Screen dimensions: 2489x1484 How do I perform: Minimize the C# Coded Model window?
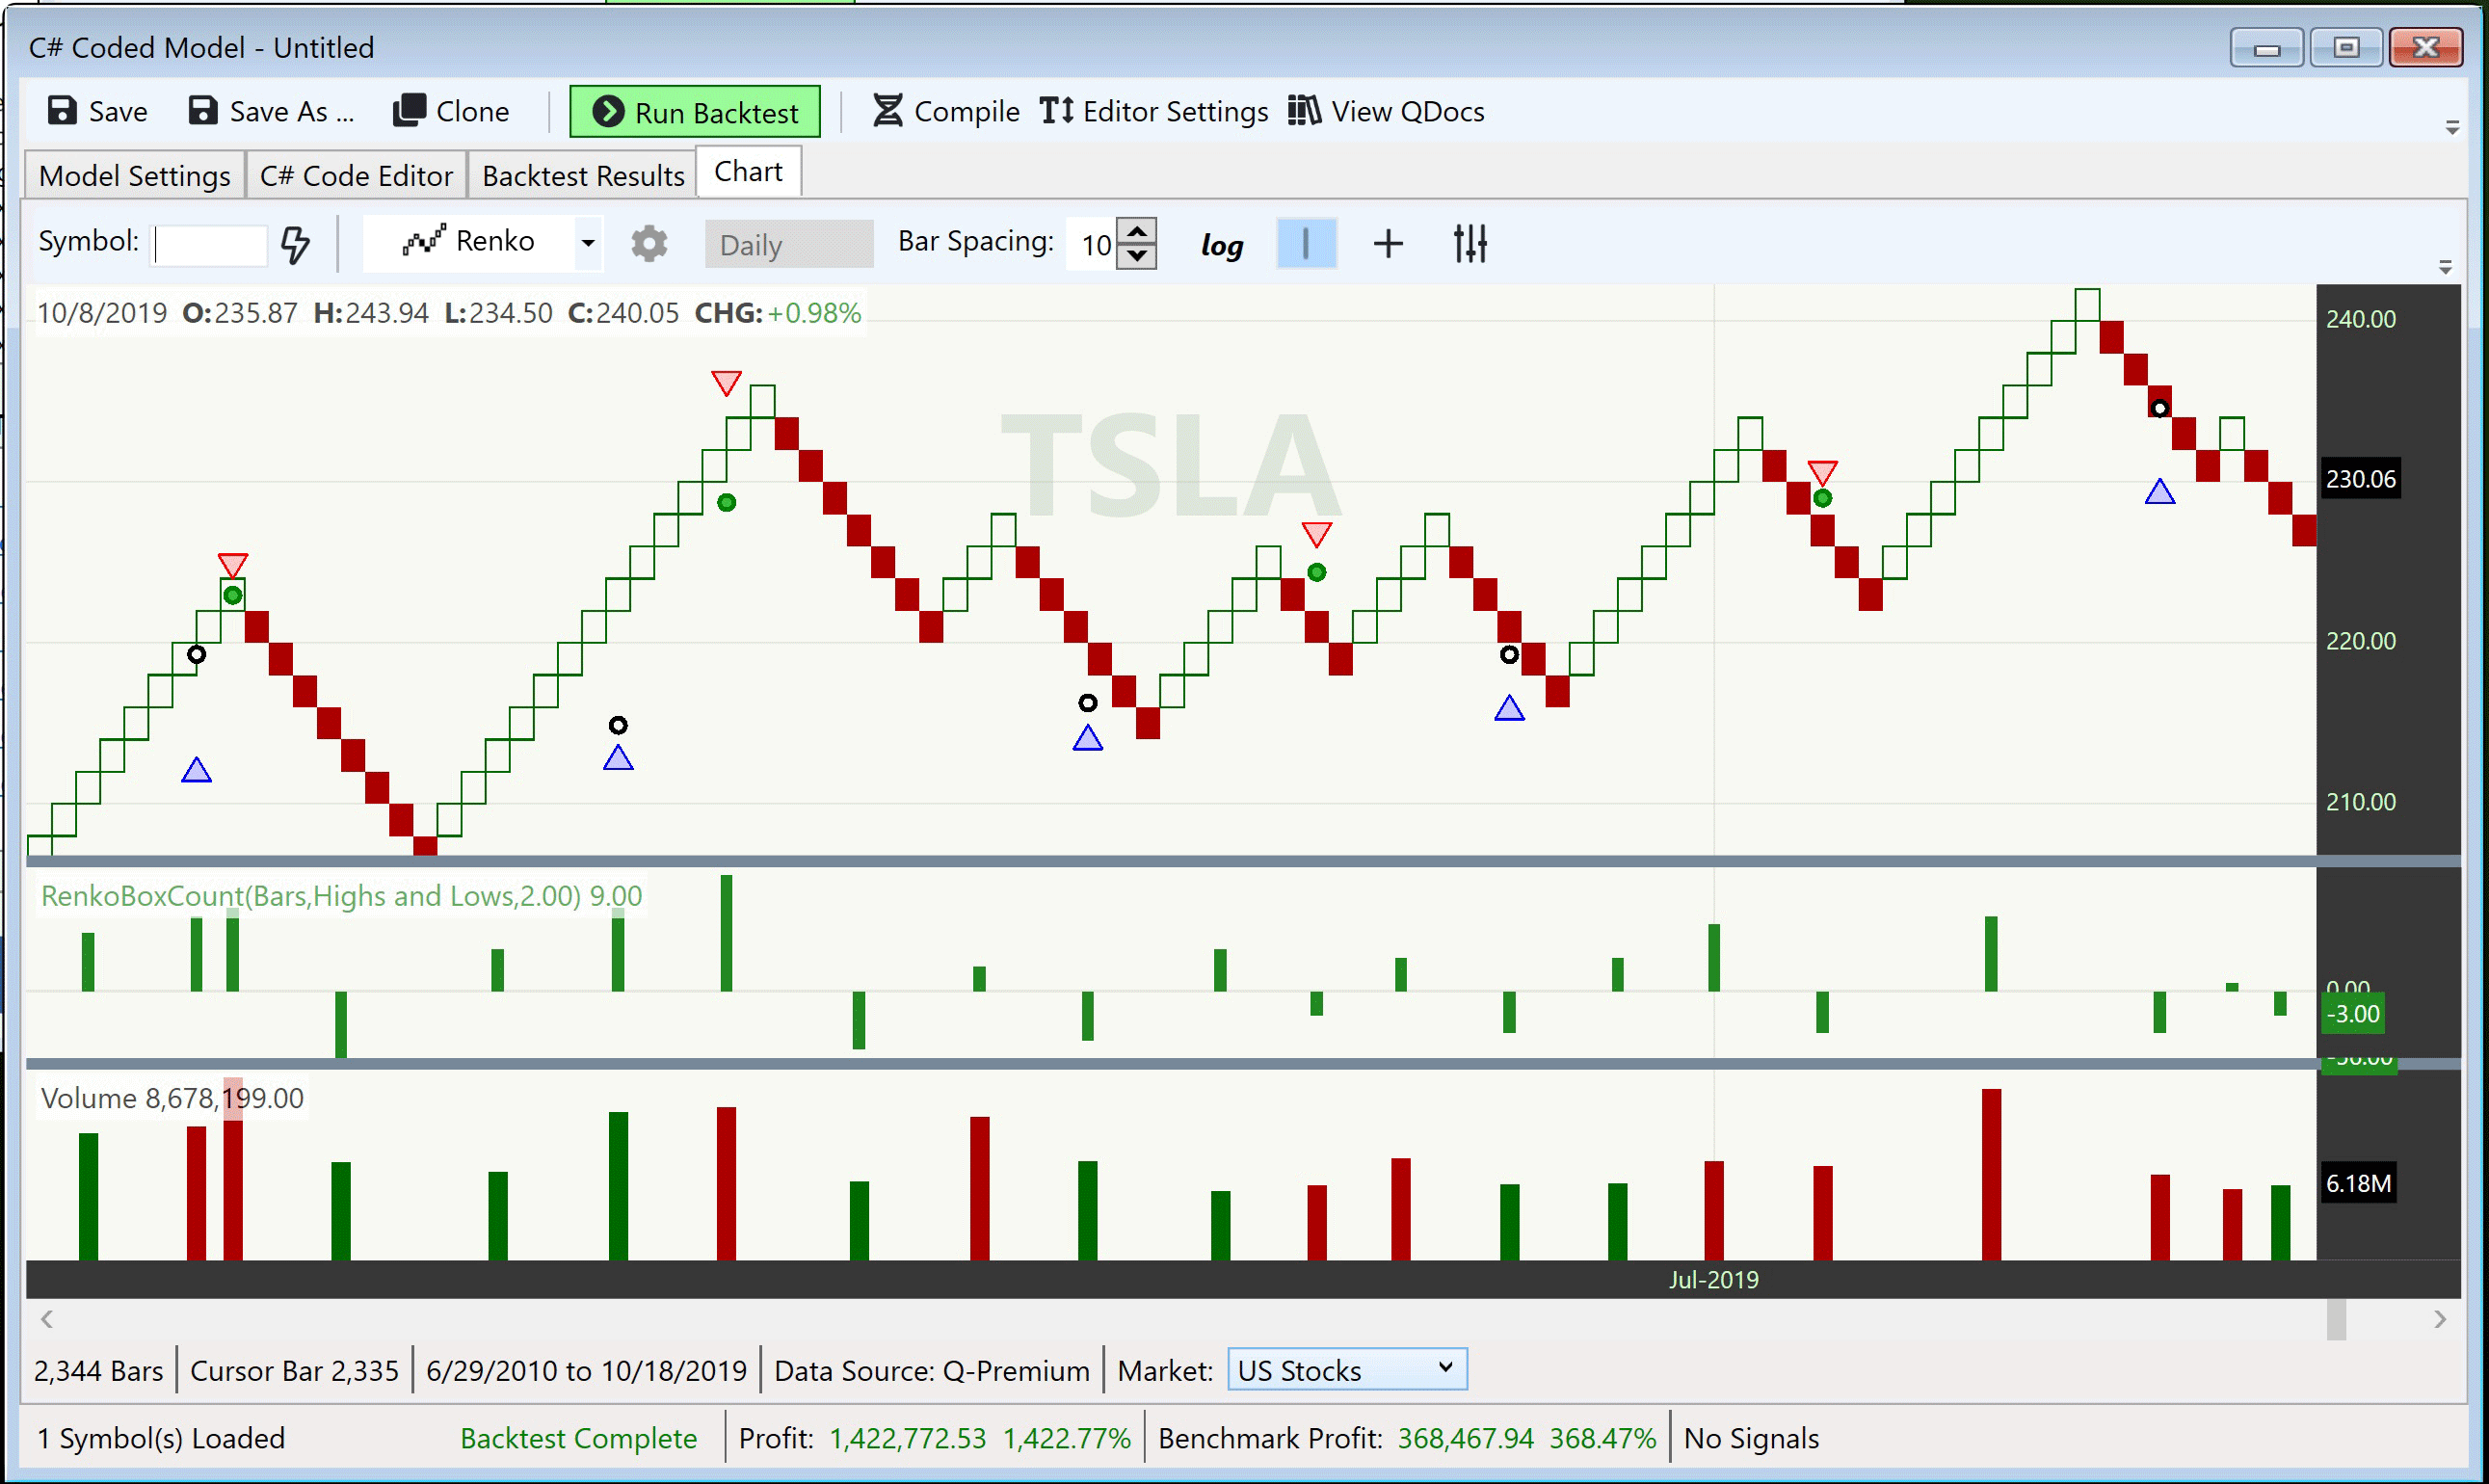(2266, 48)
